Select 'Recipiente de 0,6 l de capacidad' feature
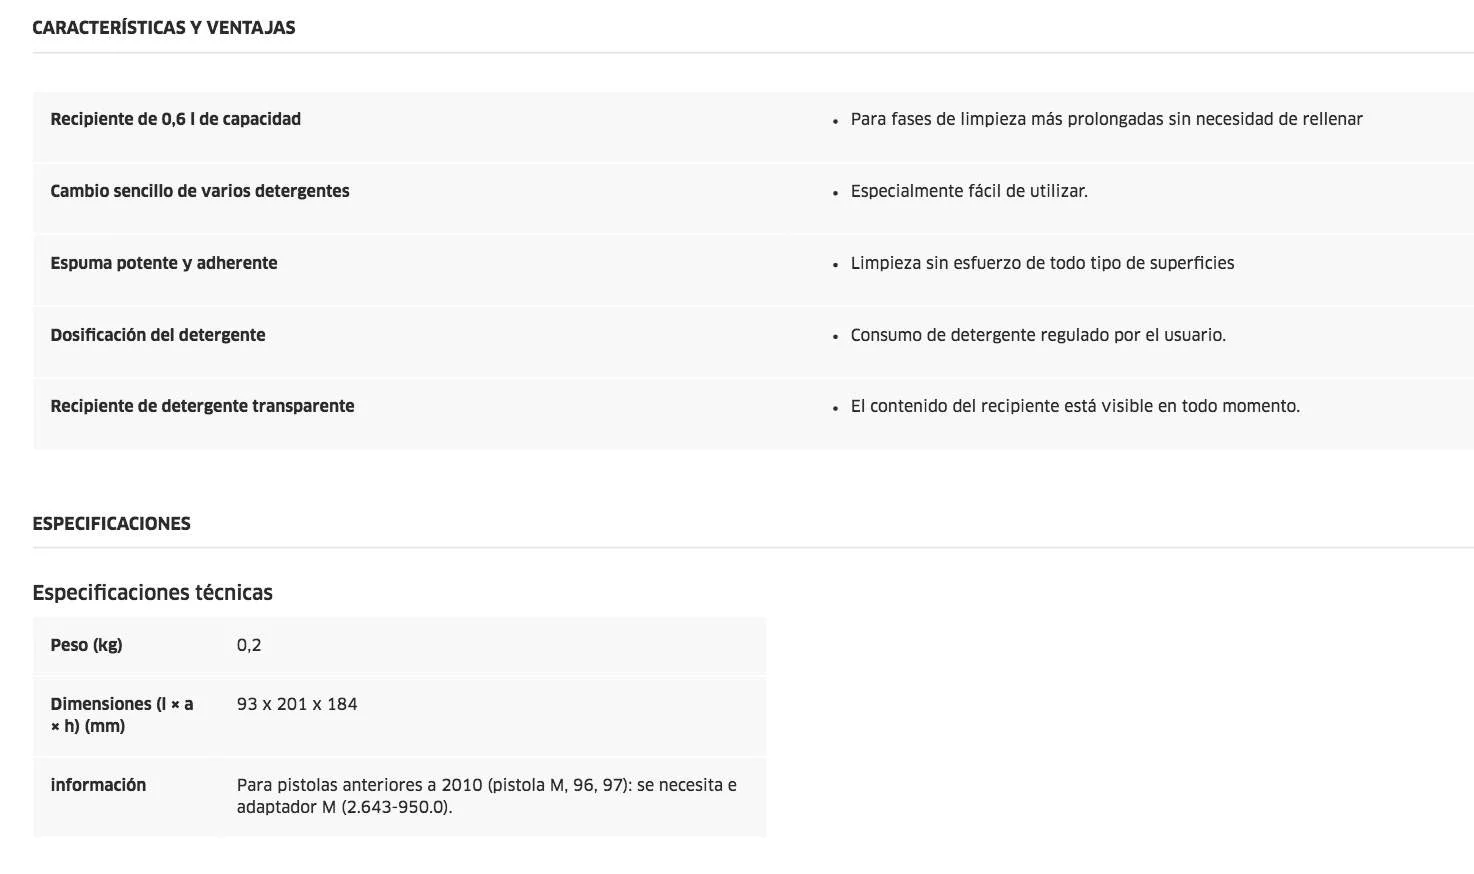Image resolution: width=1474 pixels, height=874 pixels. (176, 119)
